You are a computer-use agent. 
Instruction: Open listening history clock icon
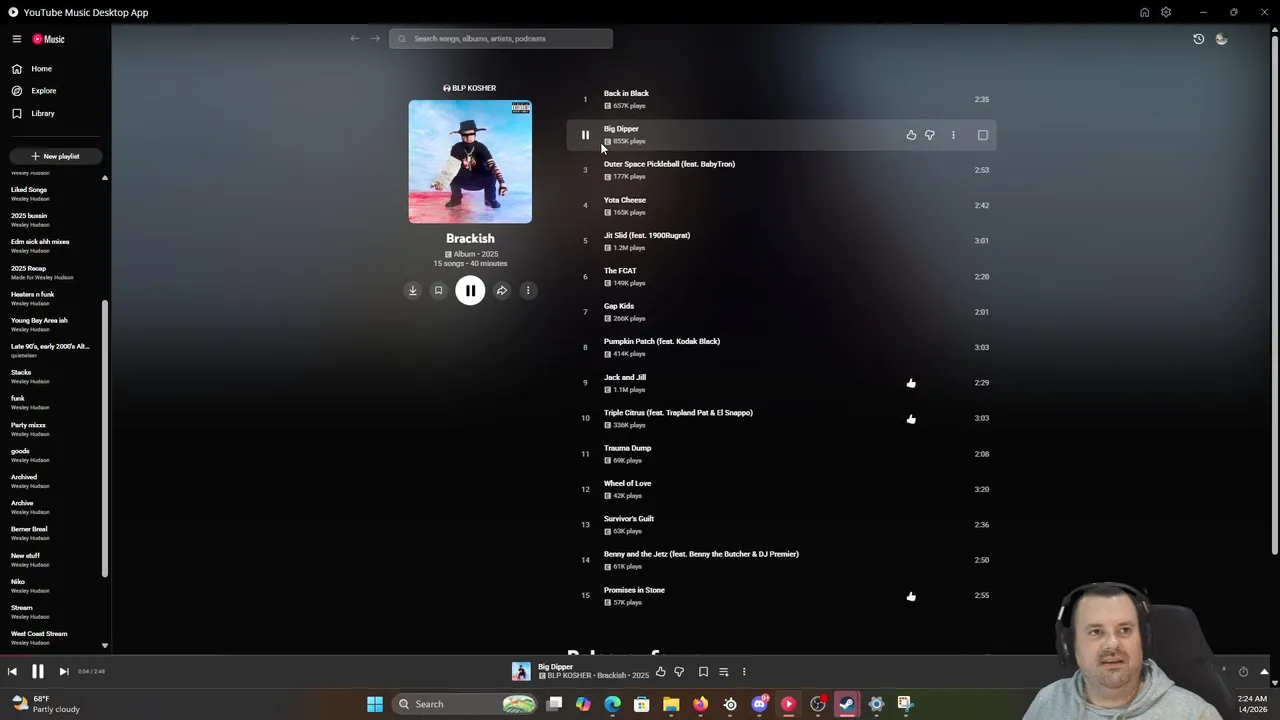1198,39
